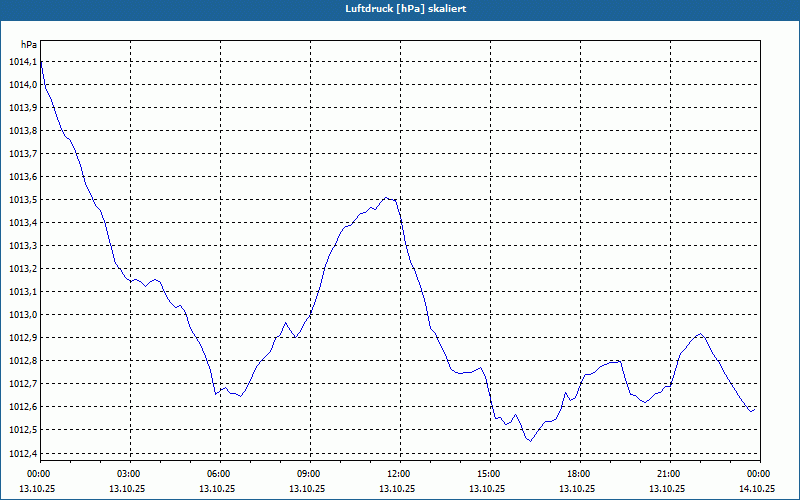The height and width of the screenshot is (500, 800).
Task: Click the 12:00 time label
Action: [x=400, y=474]
